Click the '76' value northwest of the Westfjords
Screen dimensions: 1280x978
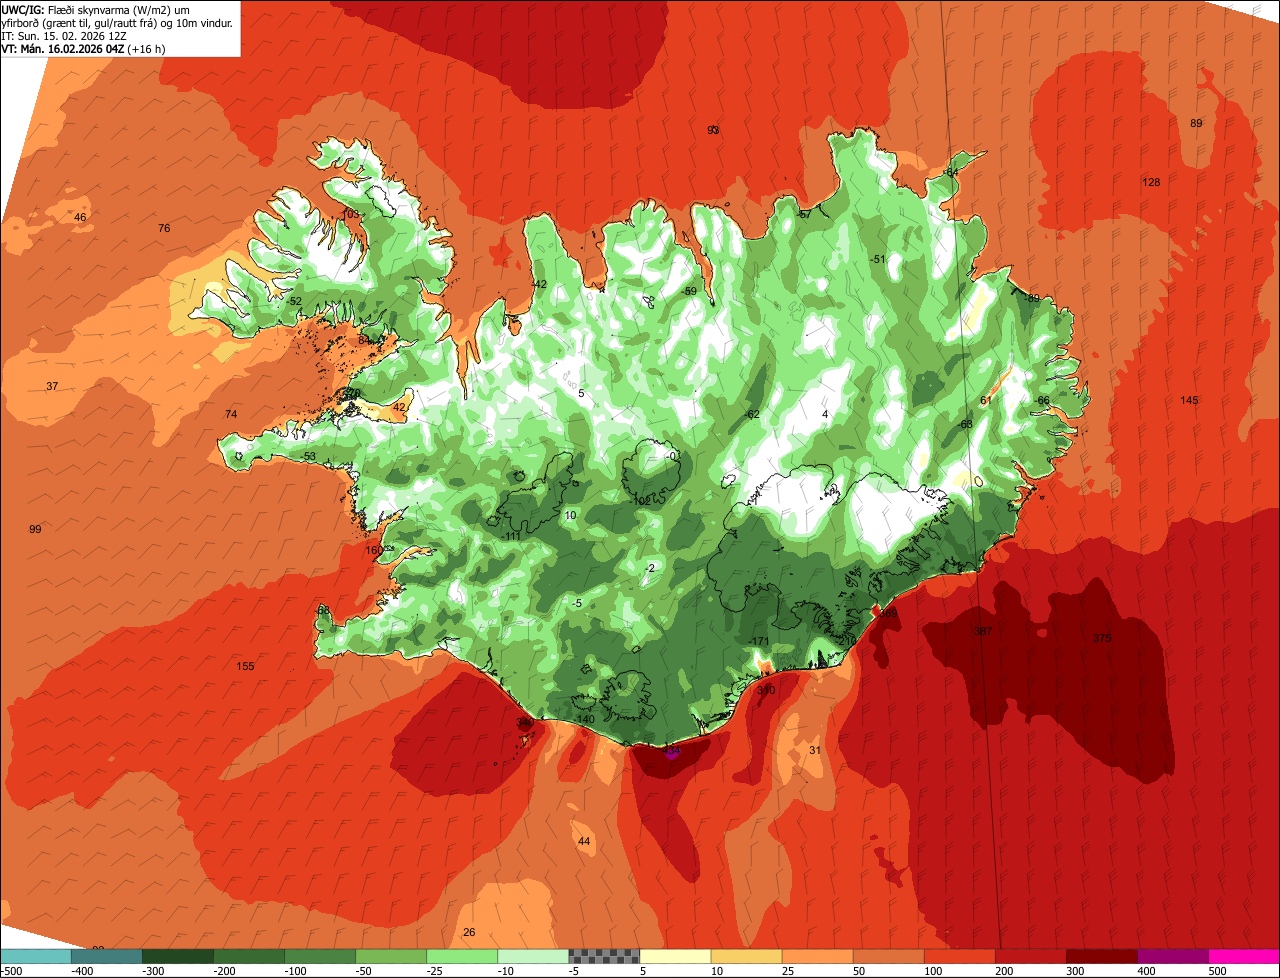coord(164,228)
